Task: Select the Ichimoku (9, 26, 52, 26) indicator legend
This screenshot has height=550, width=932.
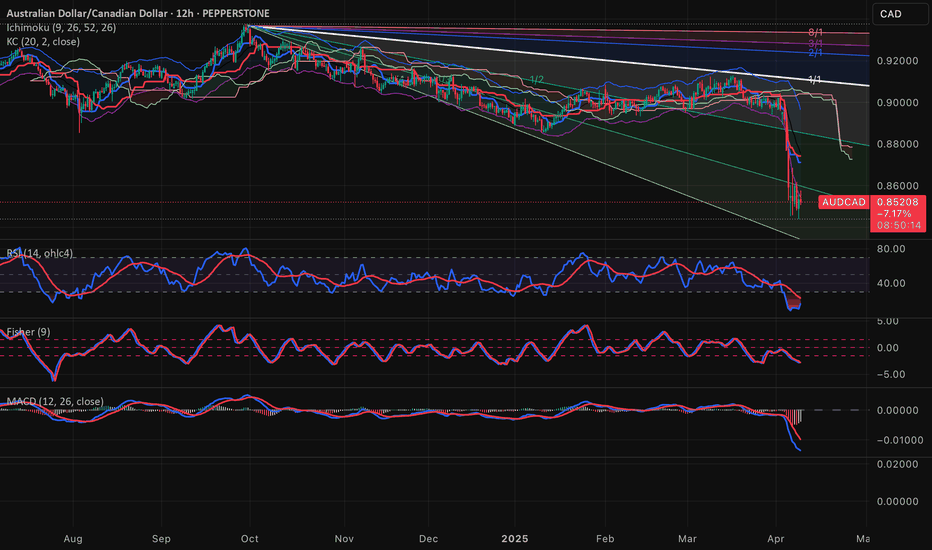Action: click(x=61, y=27)
